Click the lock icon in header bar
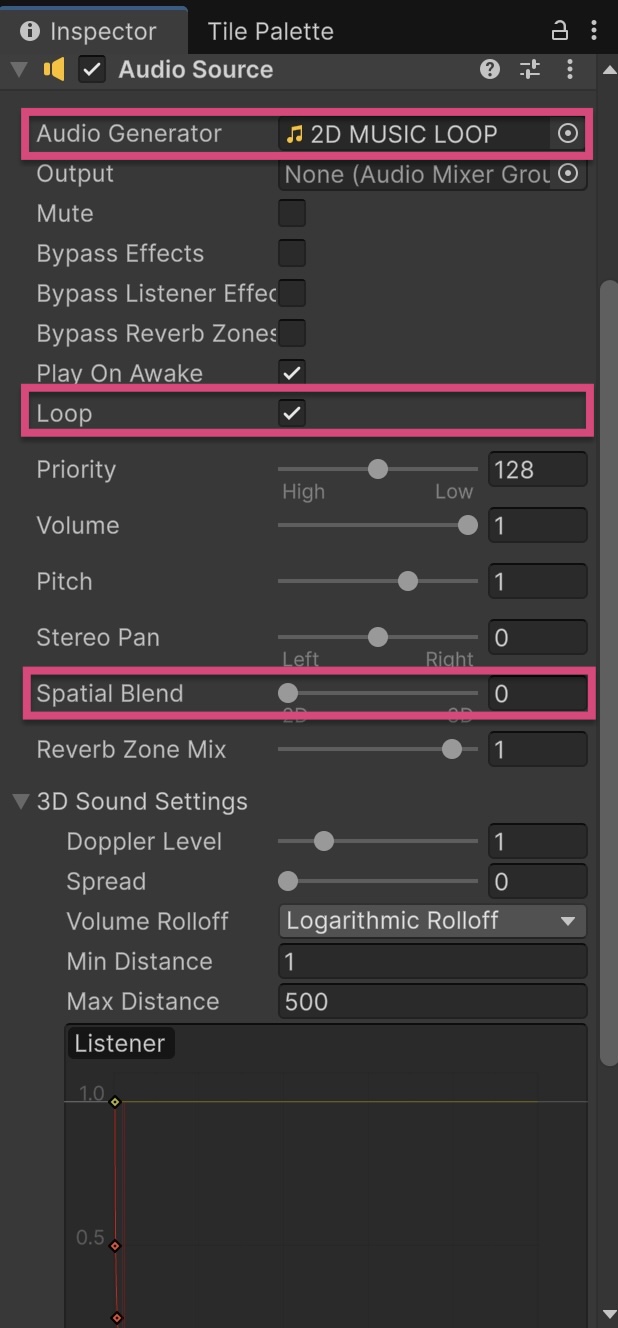 click(x=559, y=30)
